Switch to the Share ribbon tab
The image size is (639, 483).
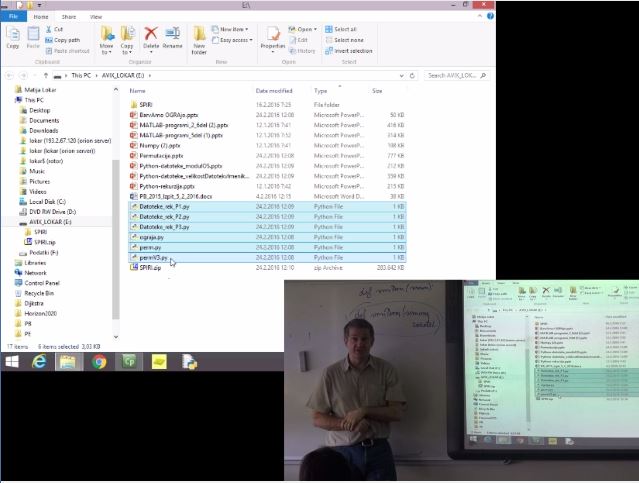pos(69,17)
